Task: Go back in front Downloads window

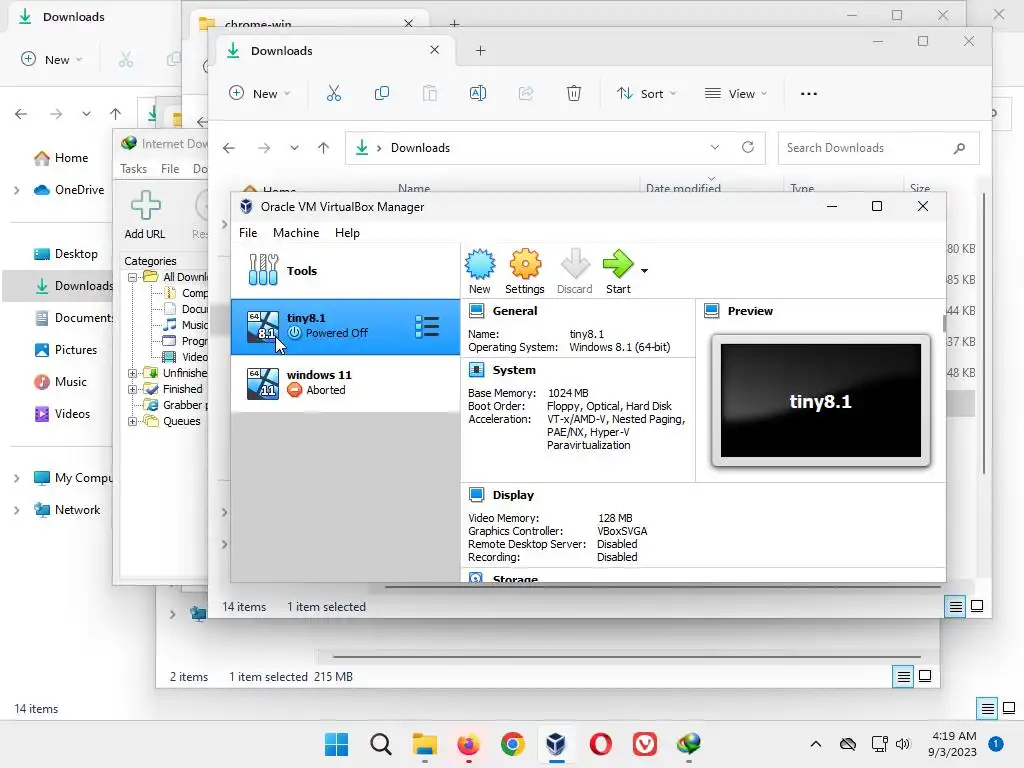Action: (229, 148)
